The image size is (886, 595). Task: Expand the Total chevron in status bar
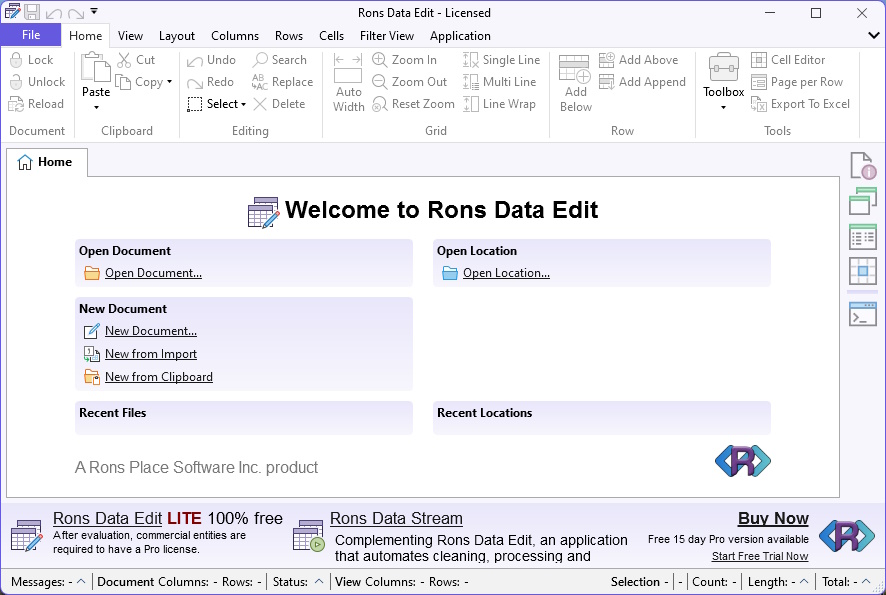click(x=866, y=581)
